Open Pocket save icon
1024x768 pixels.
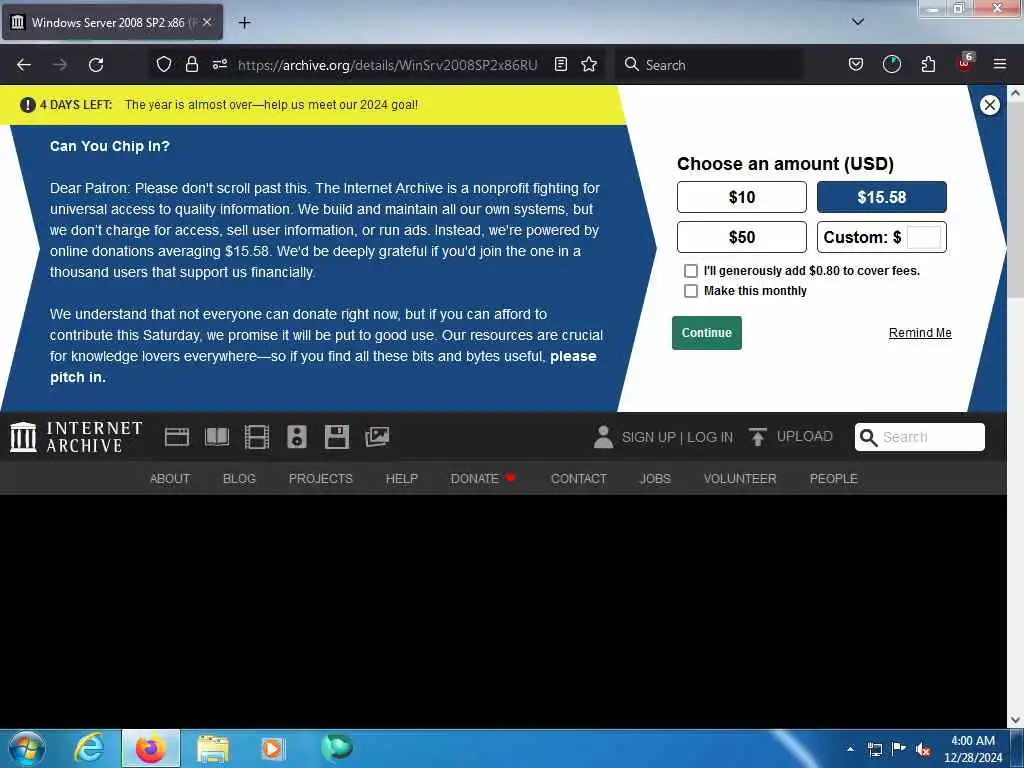point(856,64)
